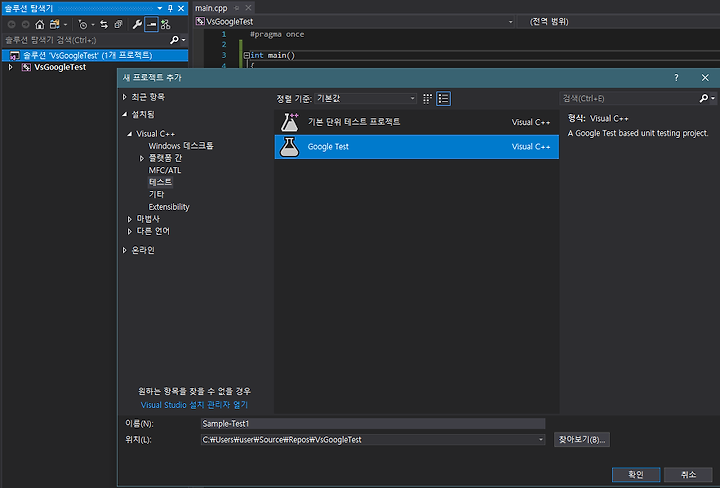This screenshot has height=488, width=720.
Task: Click the template search box in dialog
Action: coord(629,98)
